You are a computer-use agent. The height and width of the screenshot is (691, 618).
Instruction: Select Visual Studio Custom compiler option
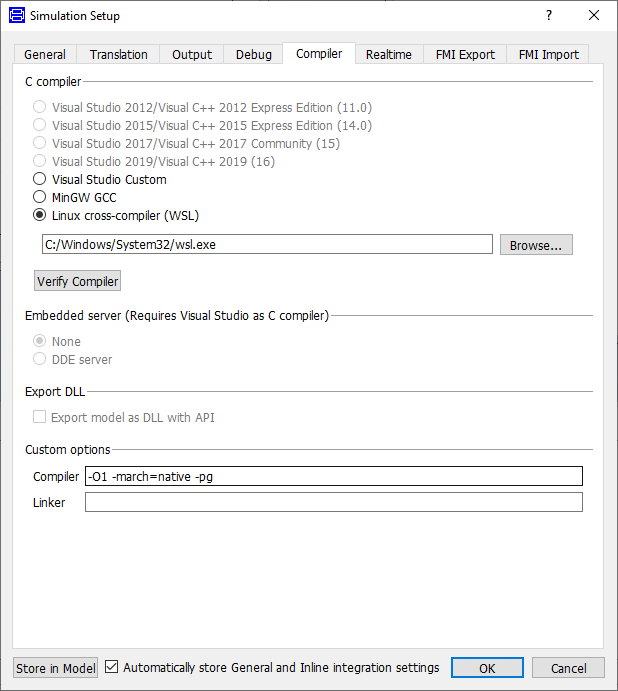[x=40, y=180]
